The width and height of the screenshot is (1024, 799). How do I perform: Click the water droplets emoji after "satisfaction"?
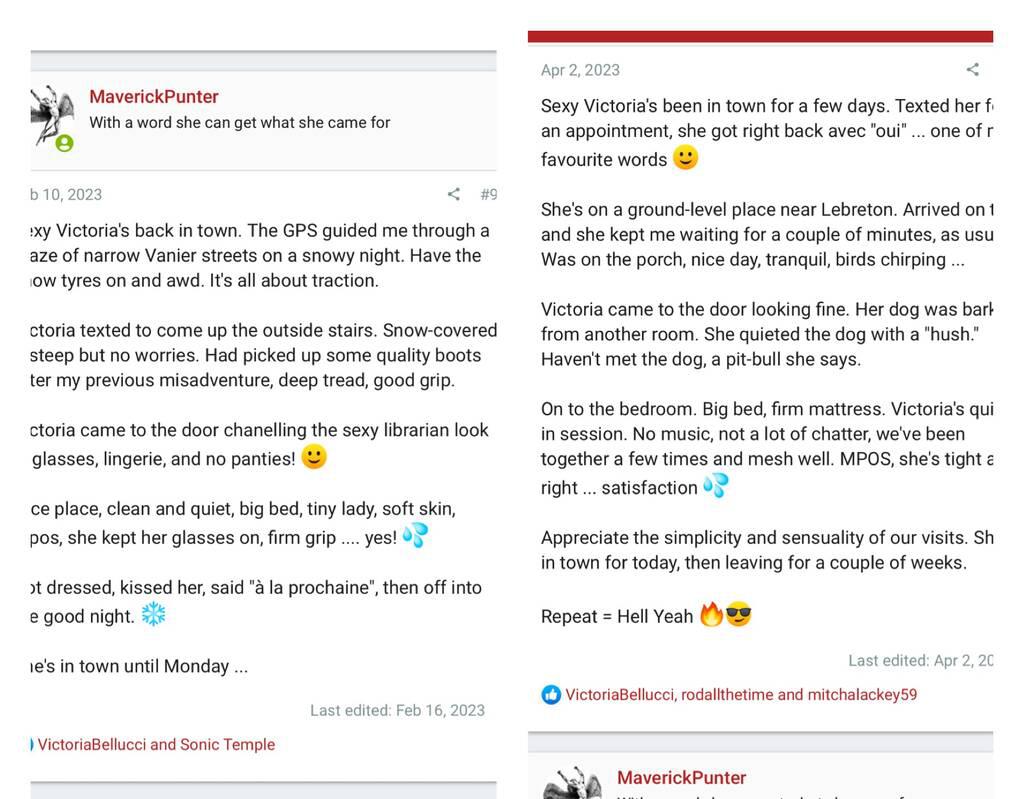pos(716,486)
